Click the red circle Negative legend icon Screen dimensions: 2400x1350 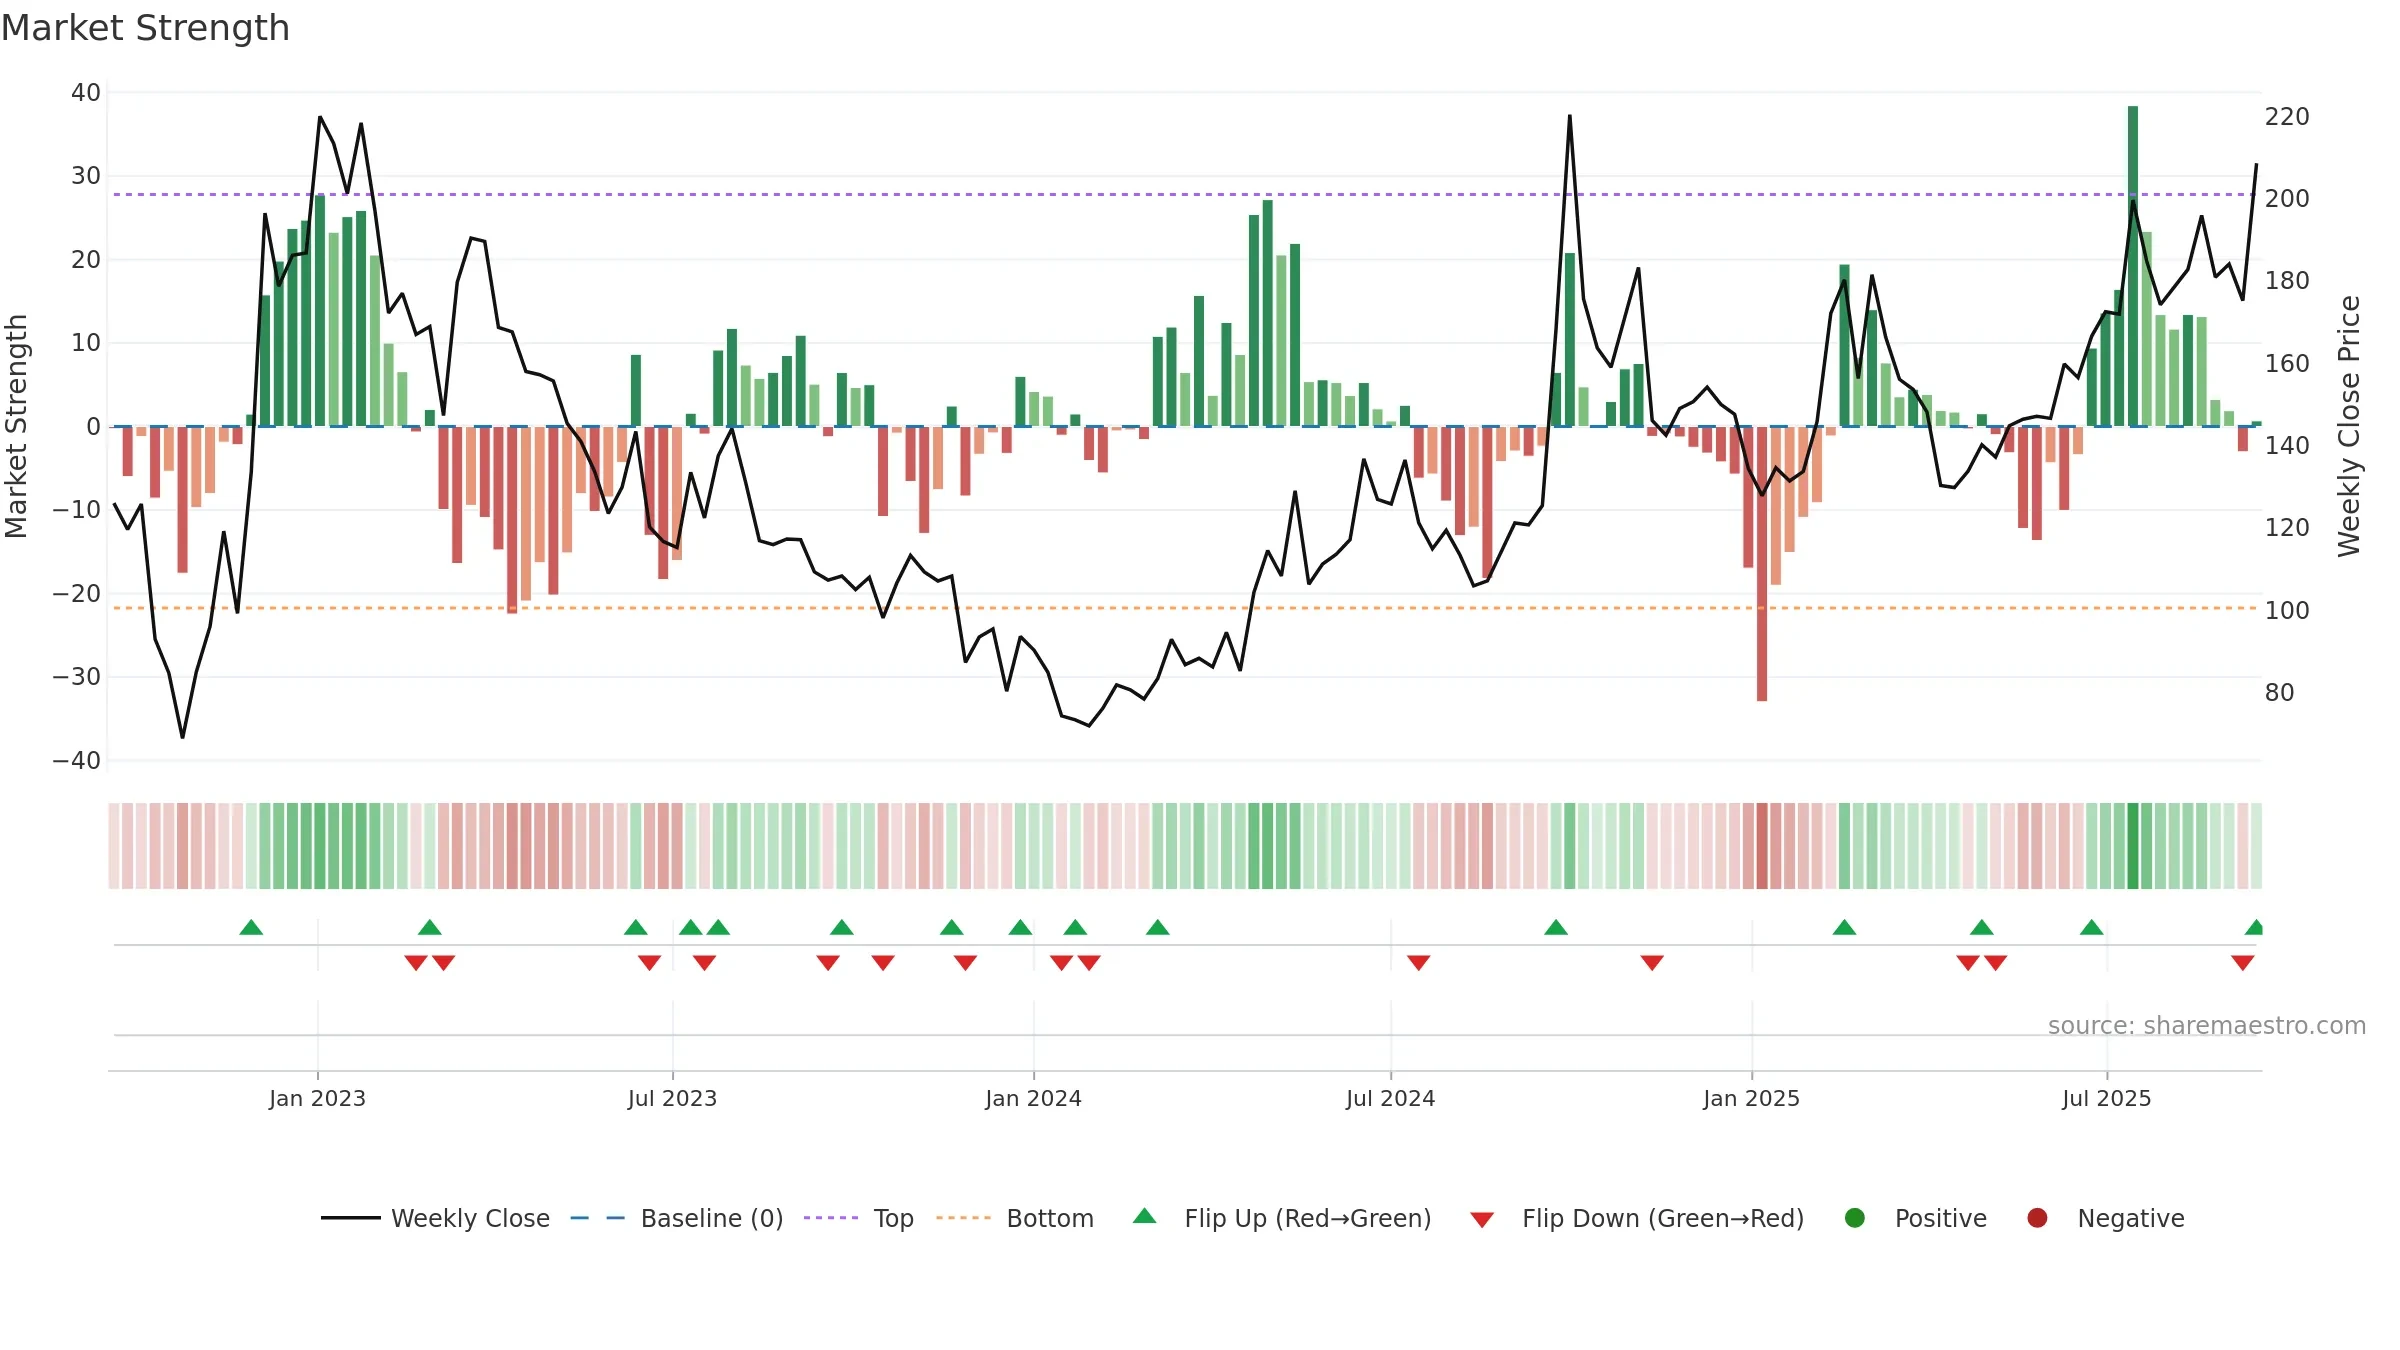(x=2037, y=1218)
